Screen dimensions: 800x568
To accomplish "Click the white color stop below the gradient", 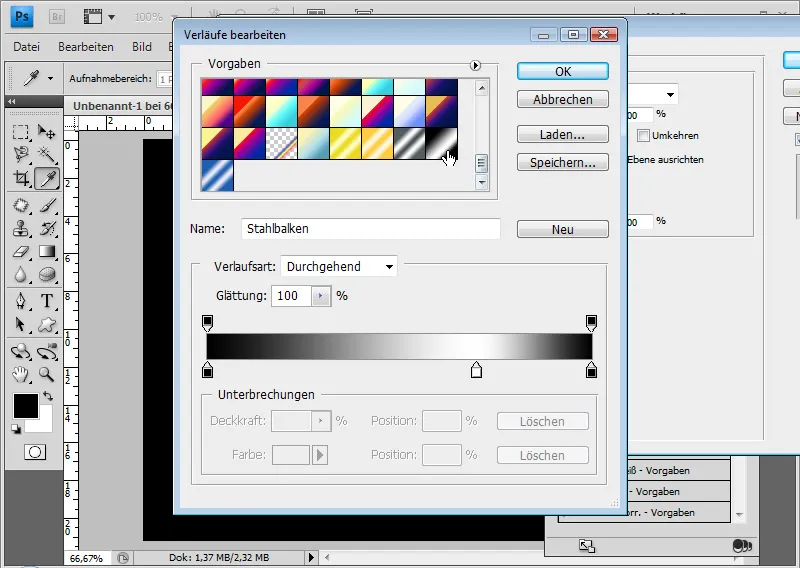I will [476, 370].
